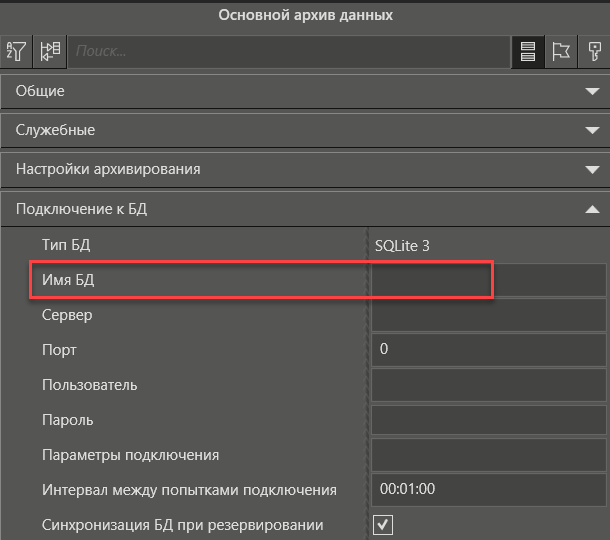Expand the Общие section
This screenshot has height=540, width=610.
(x=305, y=91)
